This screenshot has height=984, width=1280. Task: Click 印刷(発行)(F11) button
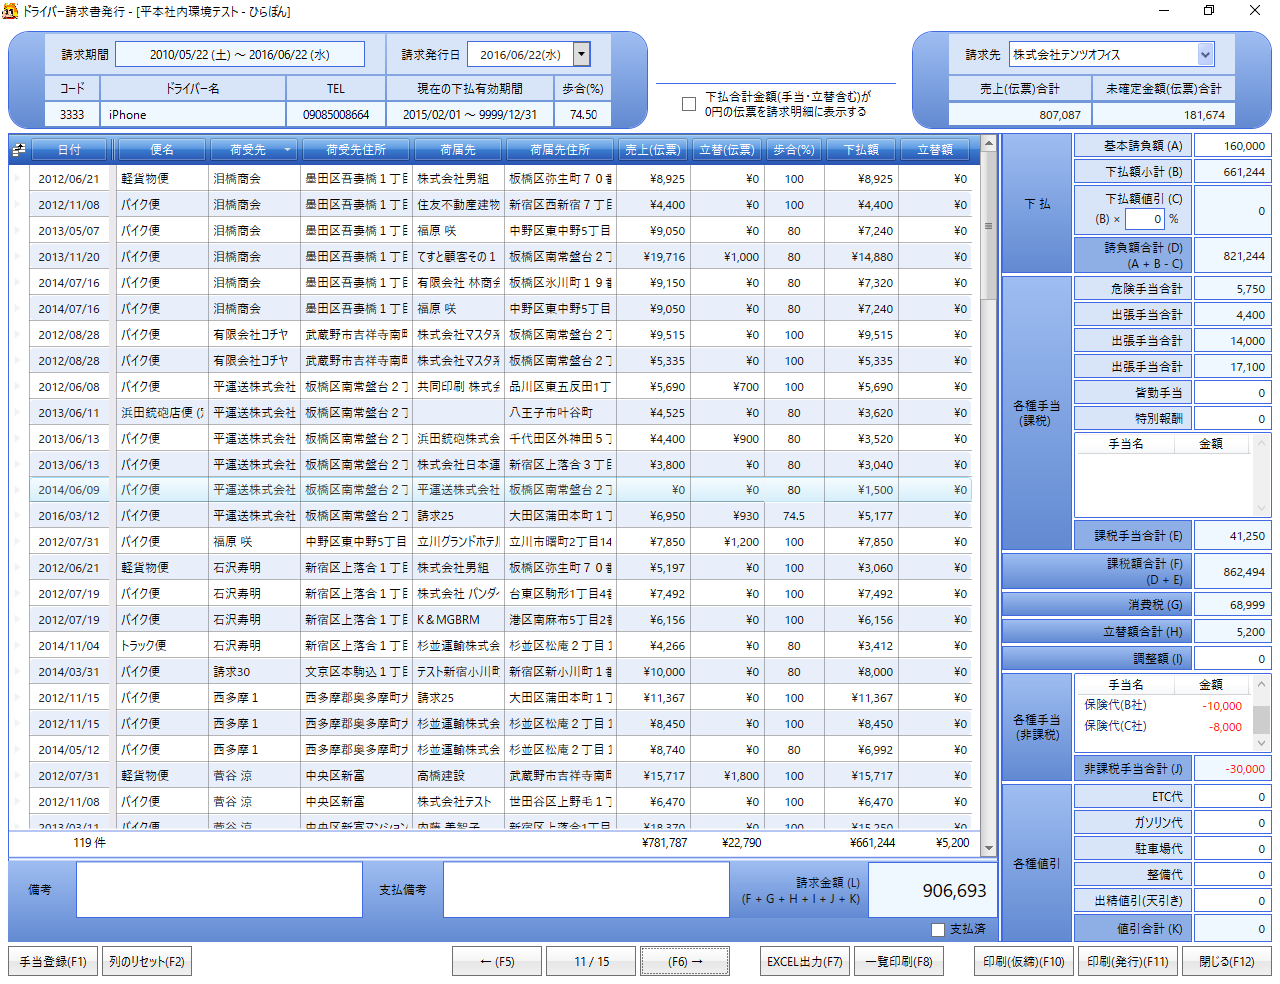(x=1128, y=961)
